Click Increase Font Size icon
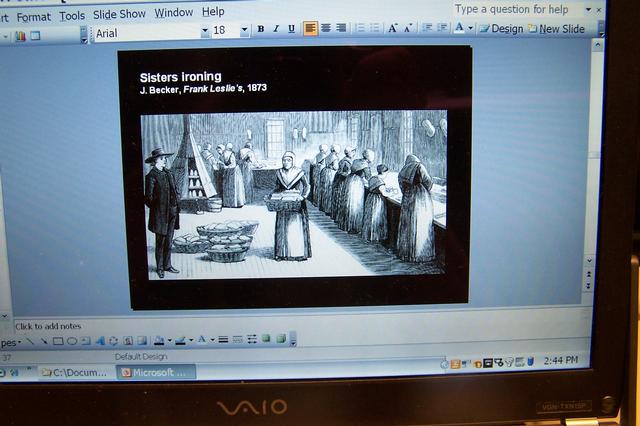The image size is (640, 426). click(393, 28)
